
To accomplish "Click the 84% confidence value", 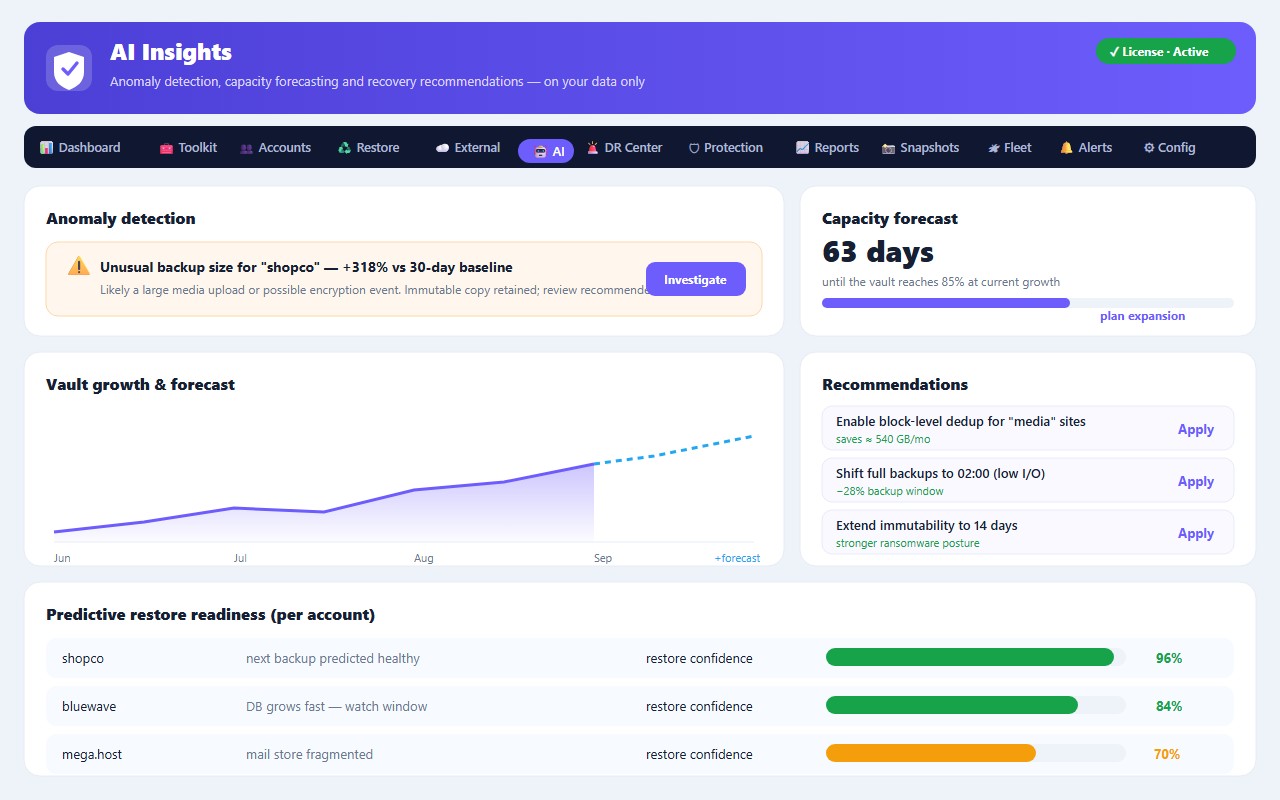I will (x=1169, y=706).
